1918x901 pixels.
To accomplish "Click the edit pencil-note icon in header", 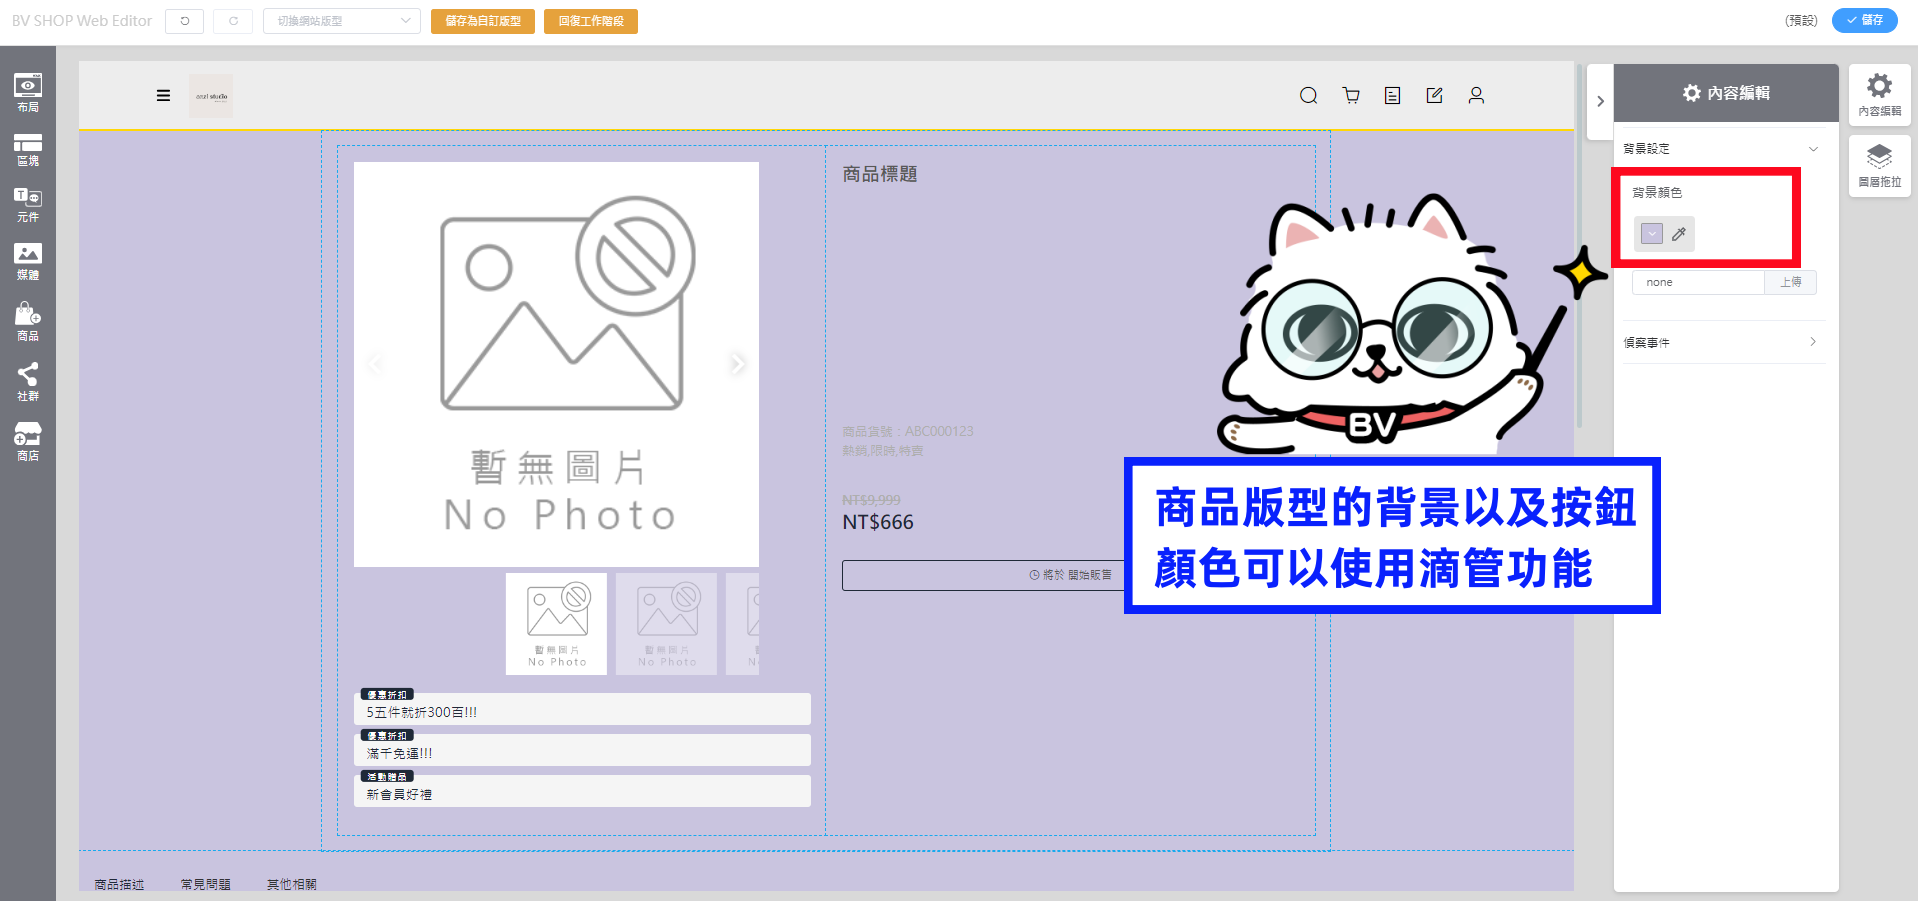I will [x=1434, y=96].
